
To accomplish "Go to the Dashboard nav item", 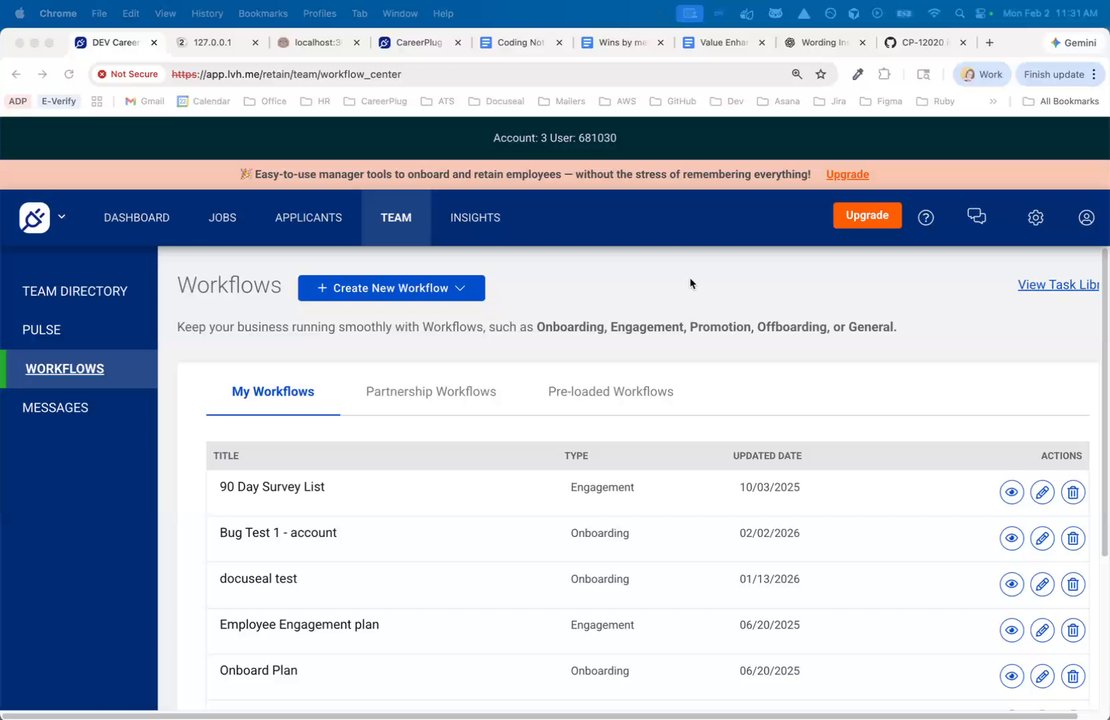I will point(137,217).
